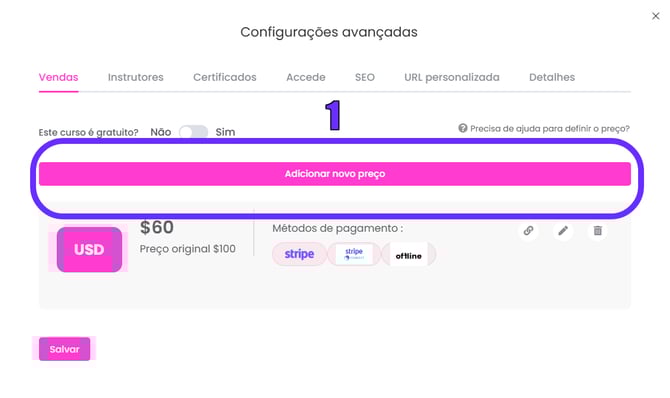Click the Salvar button

[x=65, y=349]
